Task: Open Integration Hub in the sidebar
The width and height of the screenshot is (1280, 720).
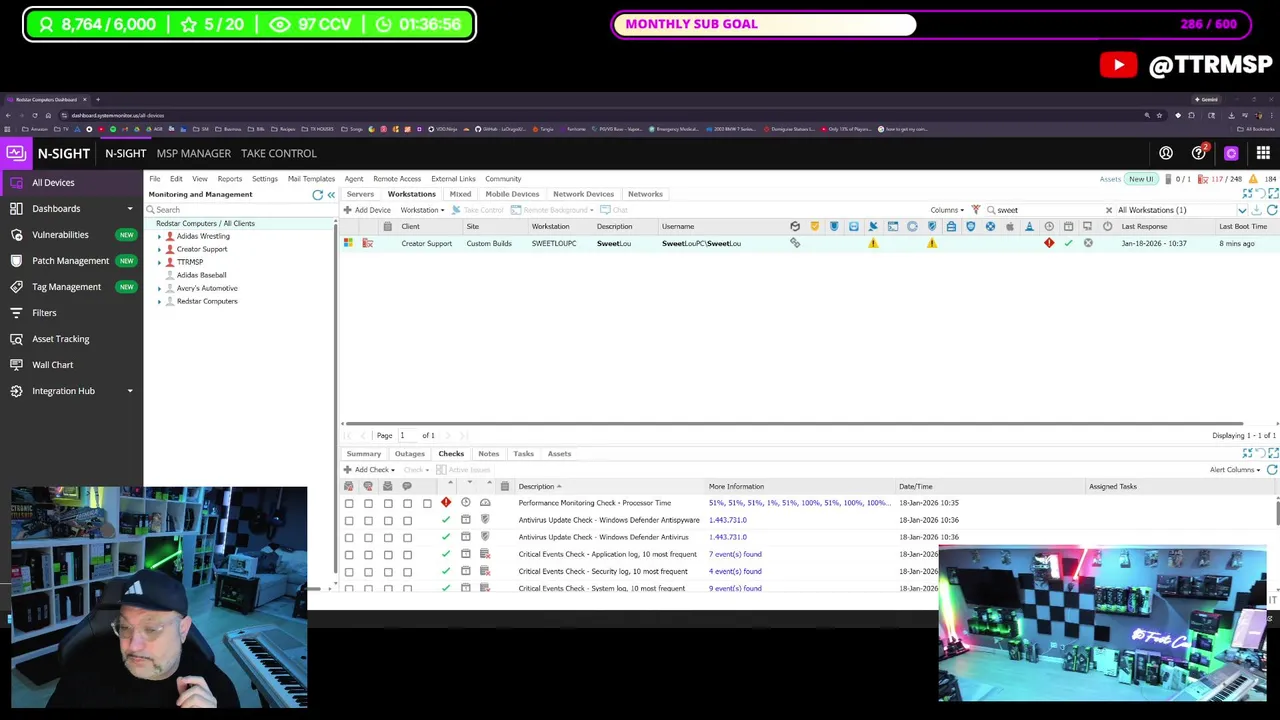Action: click(x=63, y=391)
